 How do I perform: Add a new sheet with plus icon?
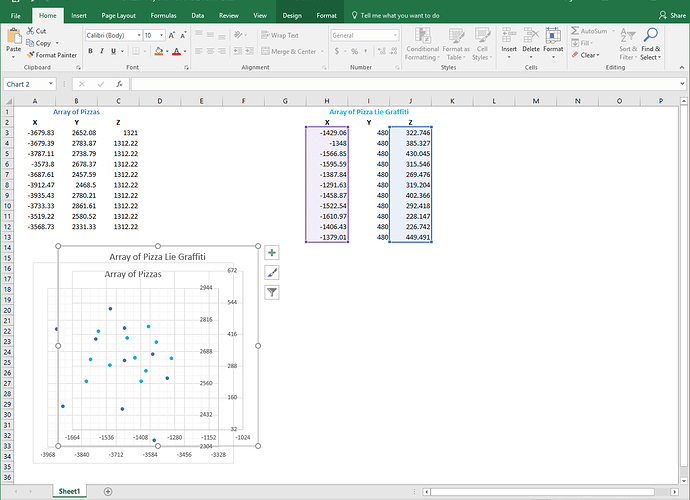click(108, 492)
